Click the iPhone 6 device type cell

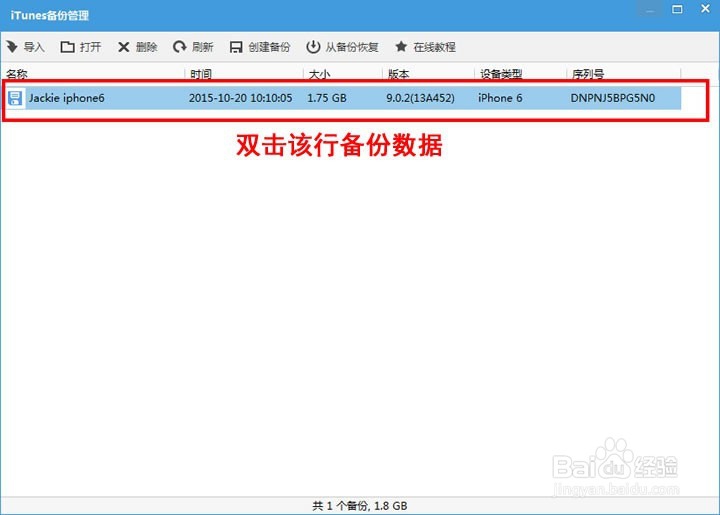500,98
